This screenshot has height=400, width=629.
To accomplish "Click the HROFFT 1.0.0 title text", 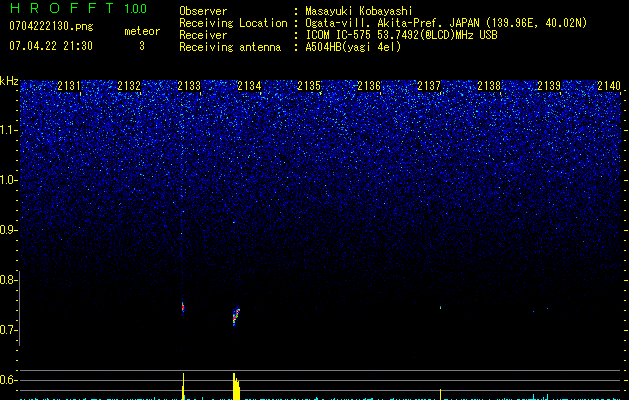I will [x=78, y=8].
